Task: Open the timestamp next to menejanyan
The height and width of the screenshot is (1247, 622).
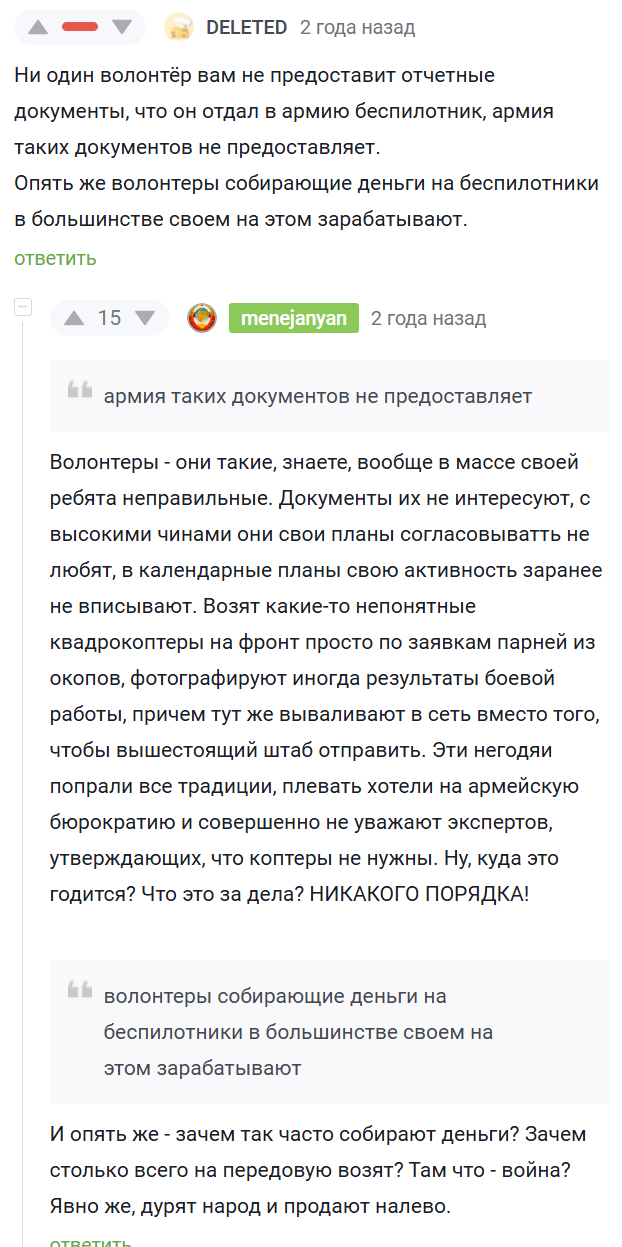Action: [x=428, y=319]
